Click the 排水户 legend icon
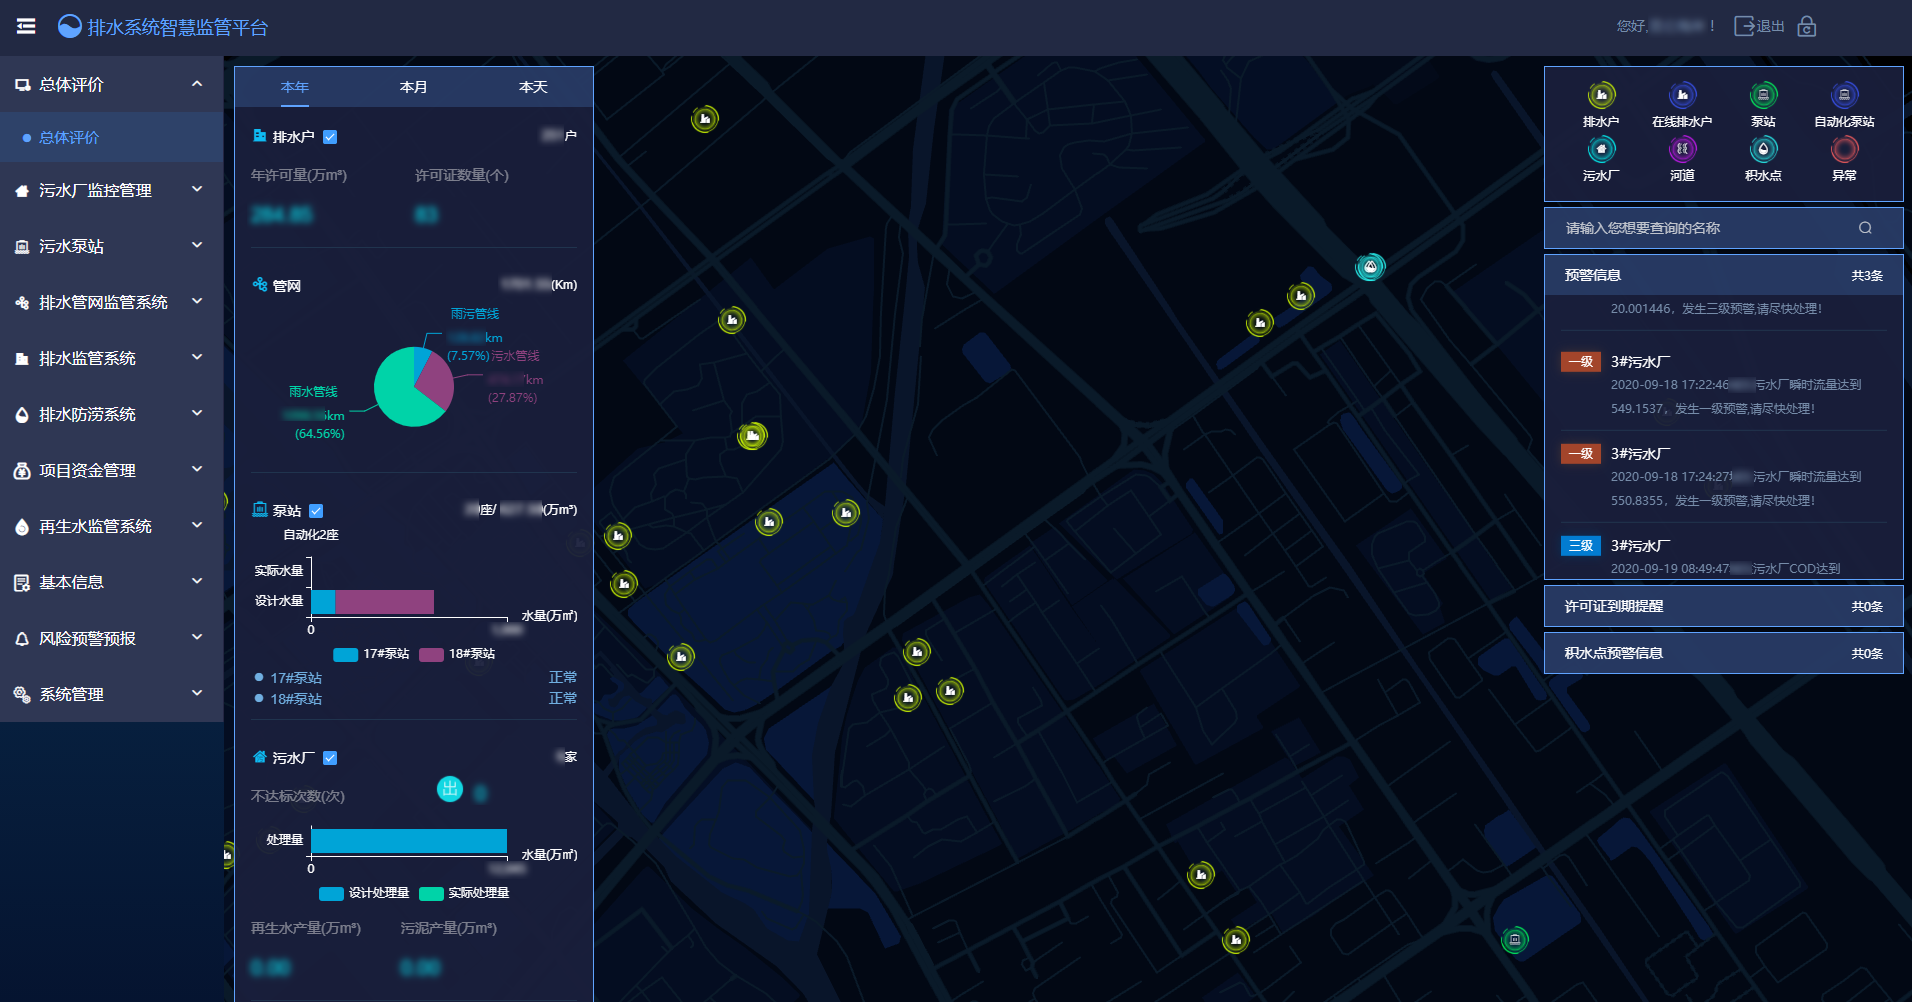The width and height of the screenshot is (1912, 1002). coord(1601,96)
